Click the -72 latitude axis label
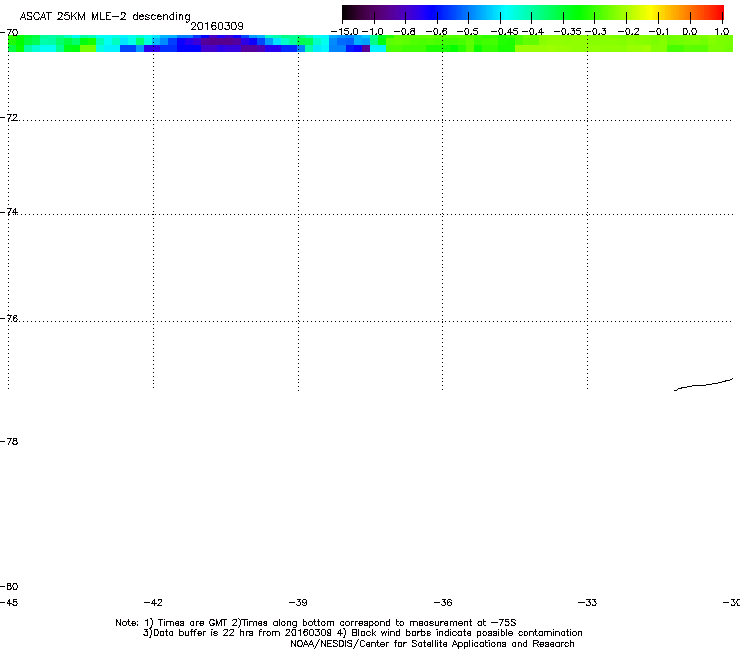Image resolution: width=740 pixels, height=650 pixels. click(9, 117)
